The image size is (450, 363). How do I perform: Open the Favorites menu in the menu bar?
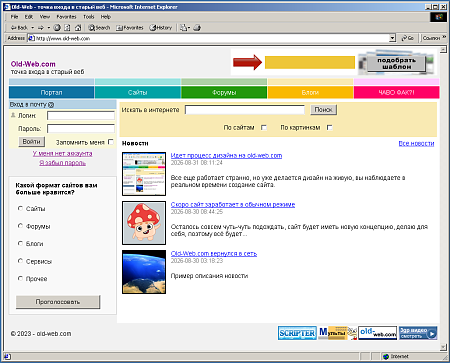pos(66,17)
